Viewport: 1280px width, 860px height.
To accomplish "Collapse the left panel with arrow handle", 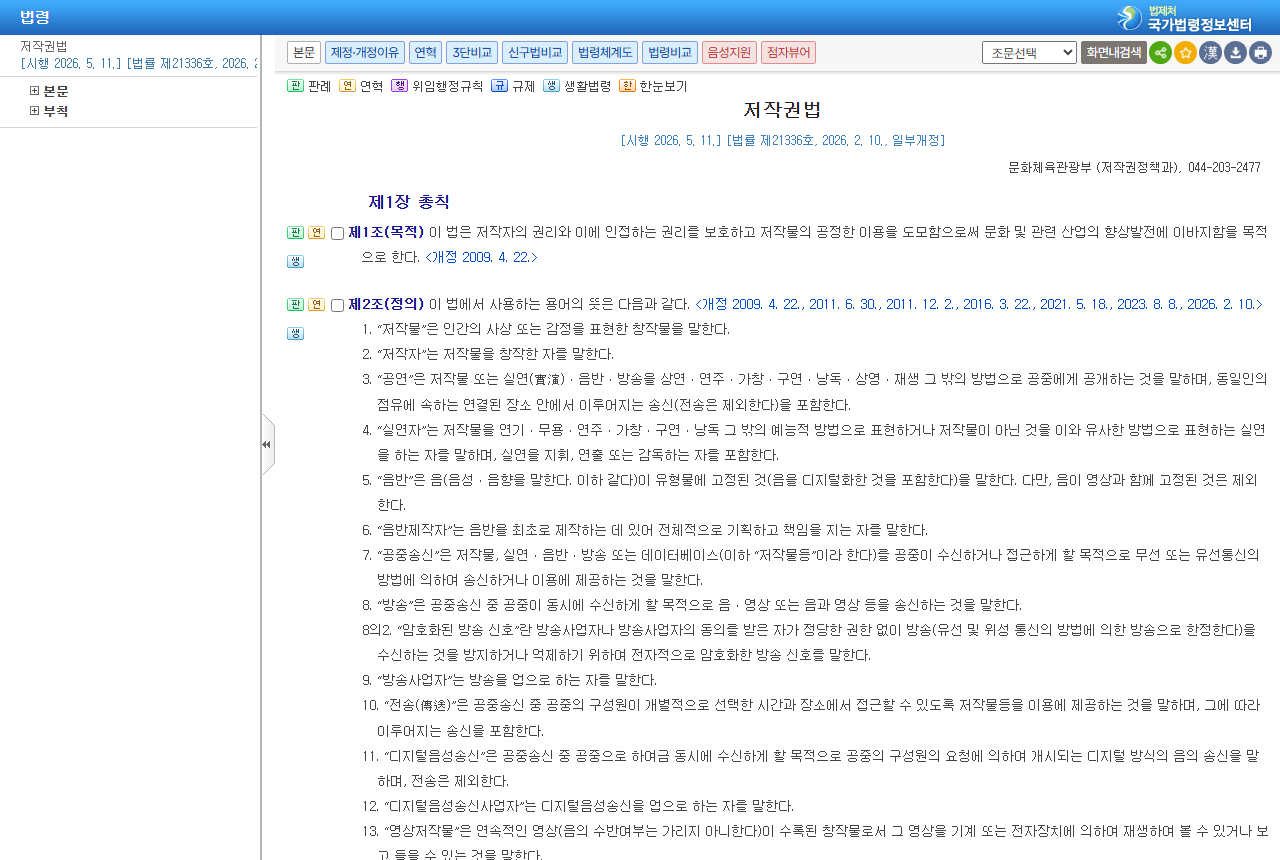I will [267, 444].
